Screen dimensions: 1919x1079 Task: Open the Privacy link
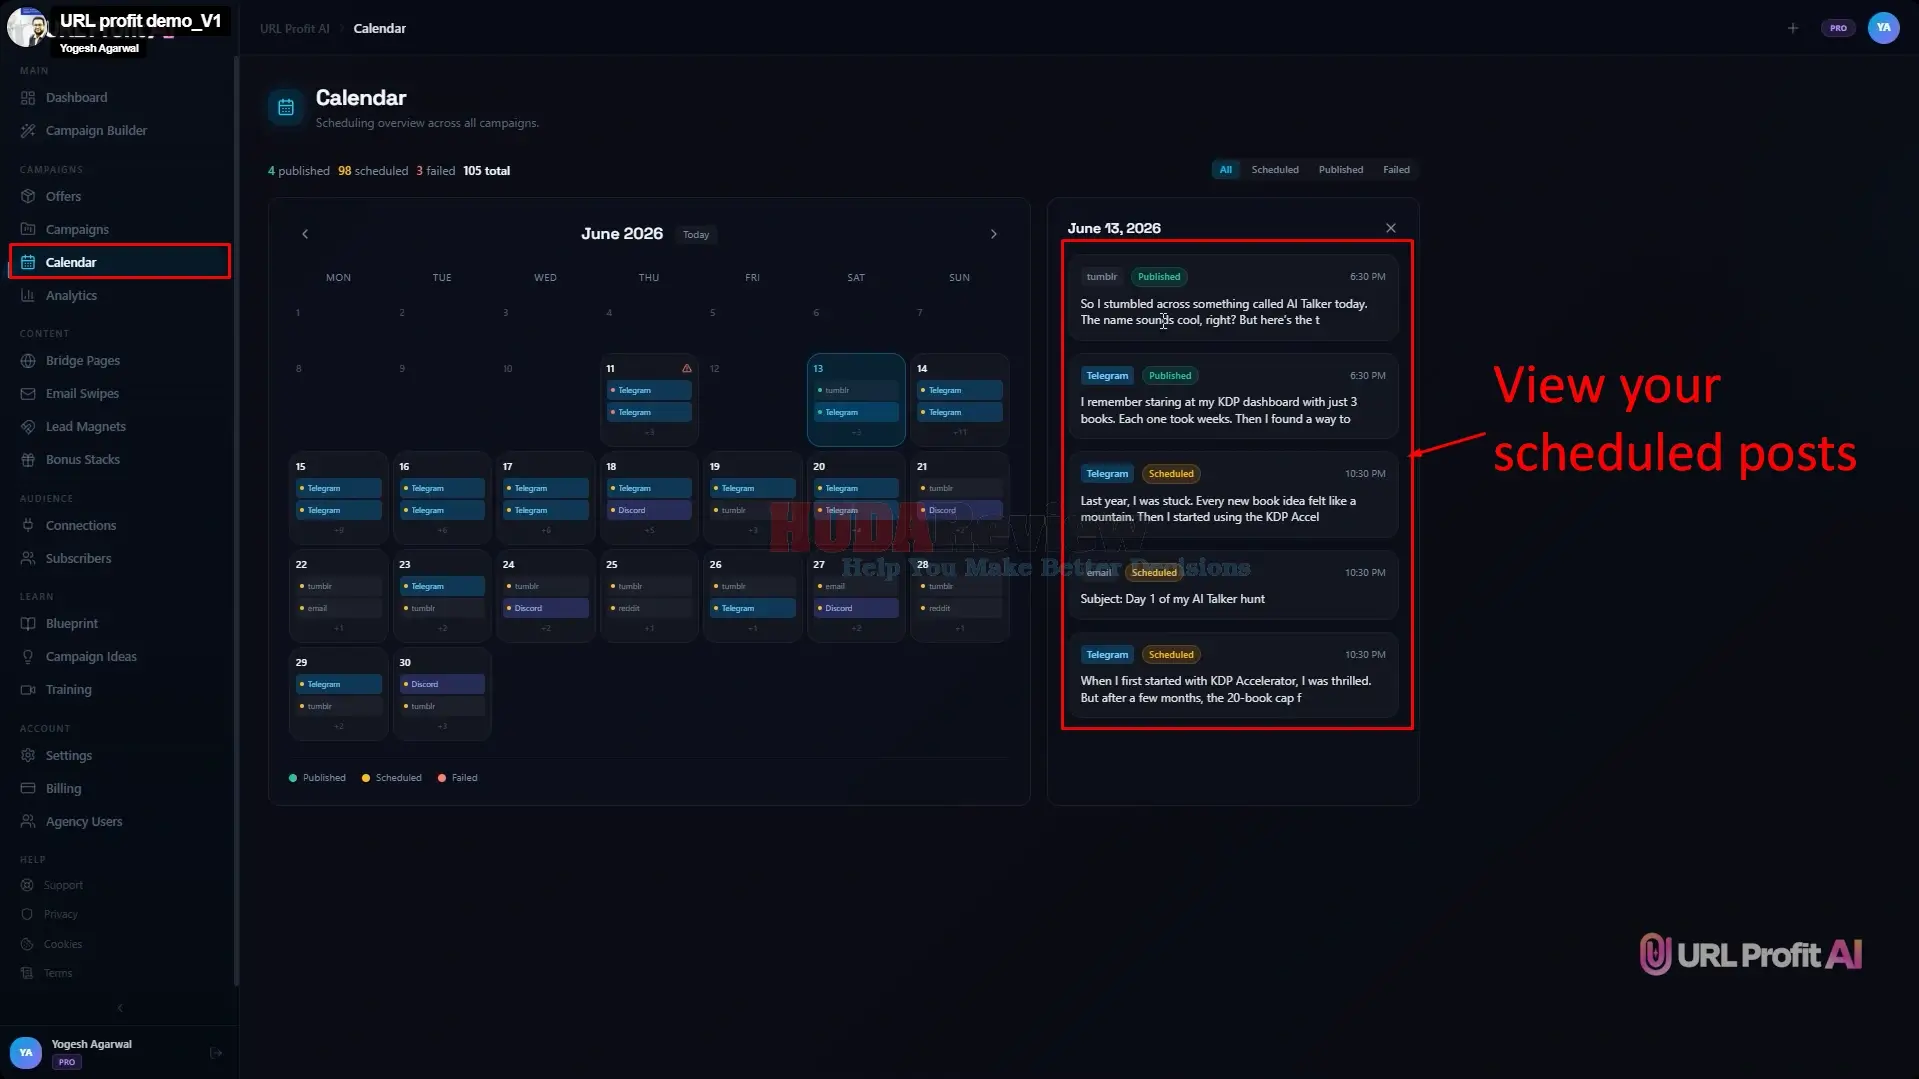(60, 914)
